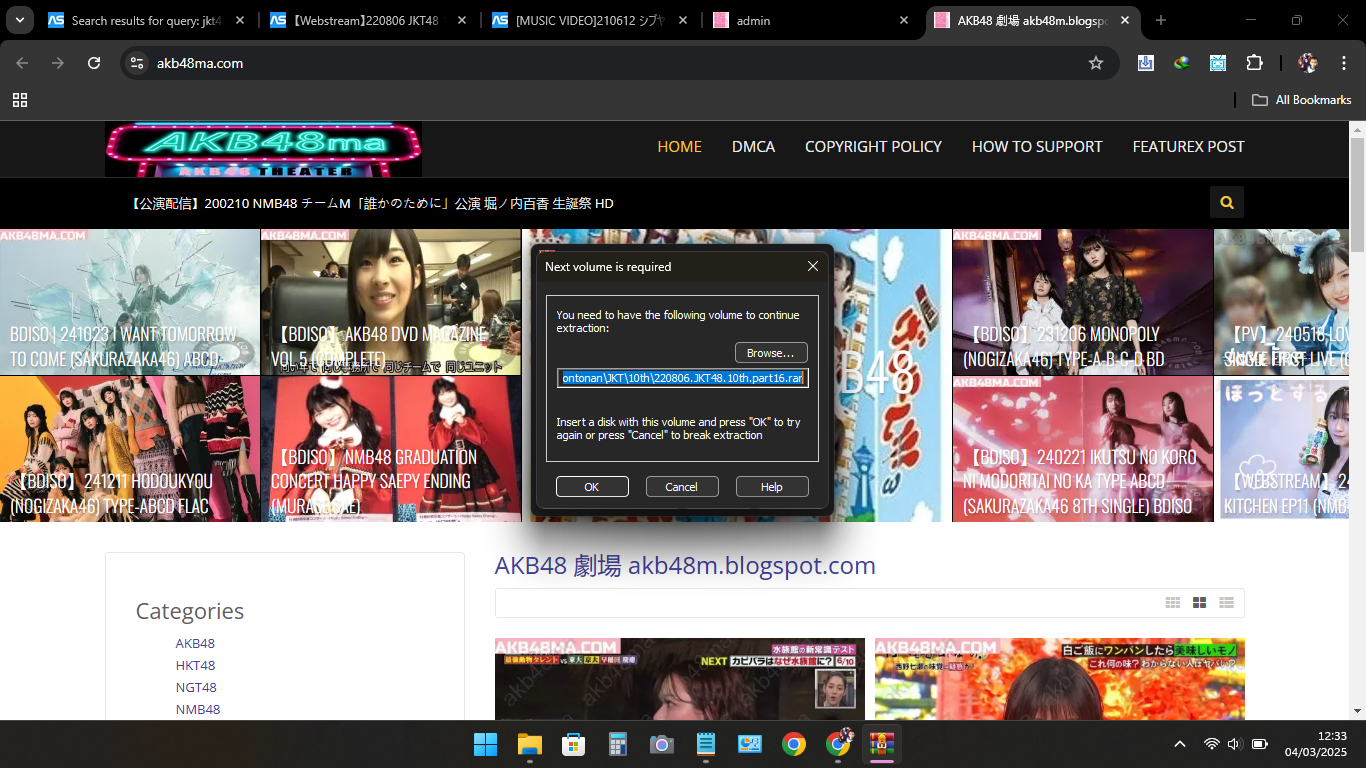
Task: Open the HKT48 category
Action: (x=195, y=665)
